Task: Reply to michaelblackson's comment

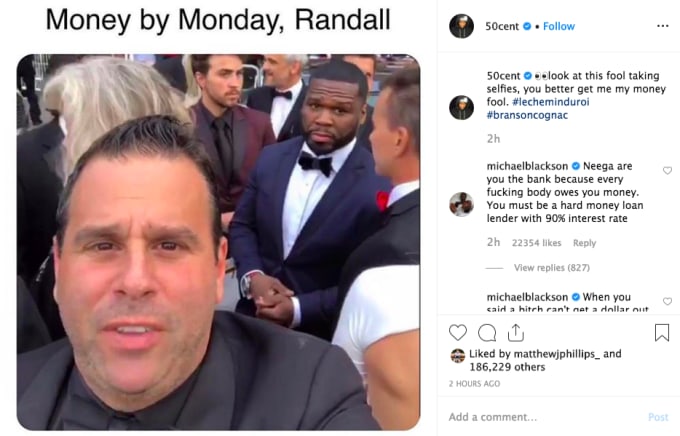Action: (584, 243)
